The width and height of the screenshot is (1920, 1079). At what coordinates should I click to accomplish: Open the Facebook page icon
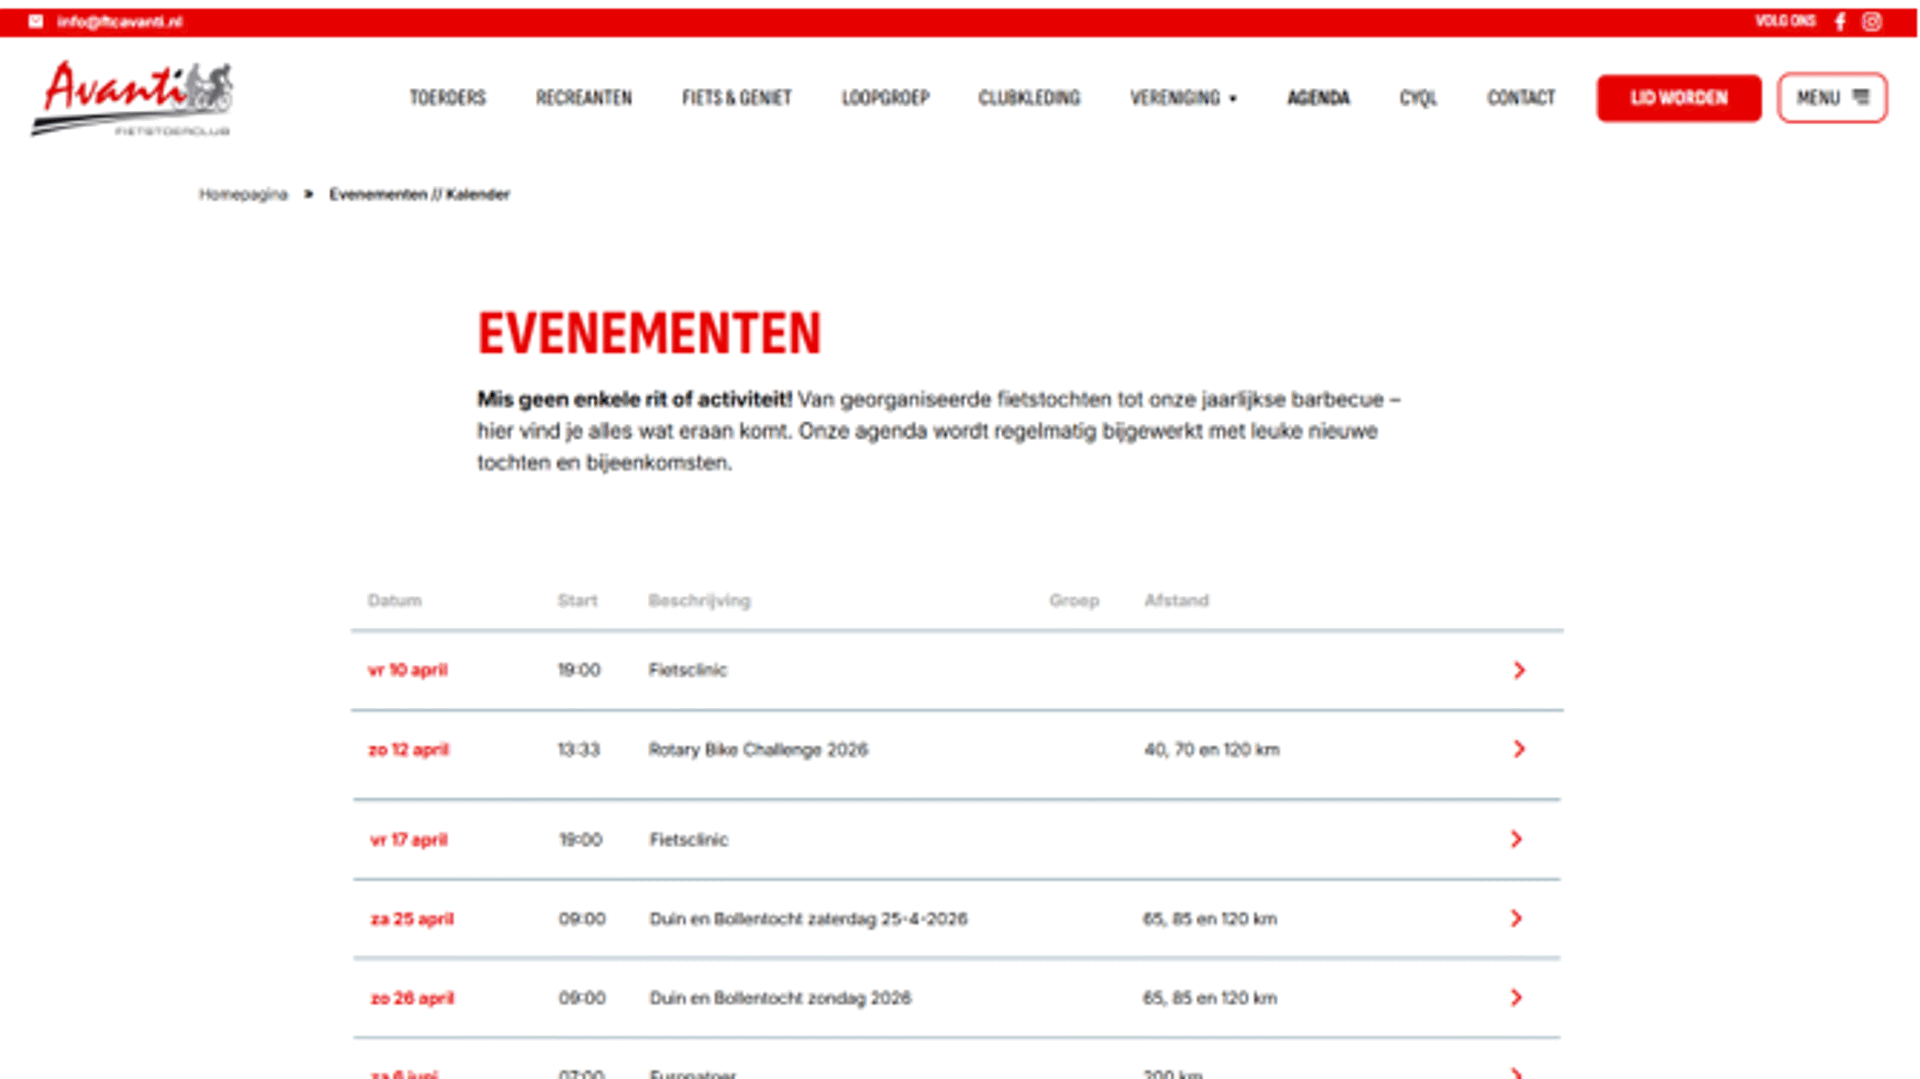pos(1840,21)
